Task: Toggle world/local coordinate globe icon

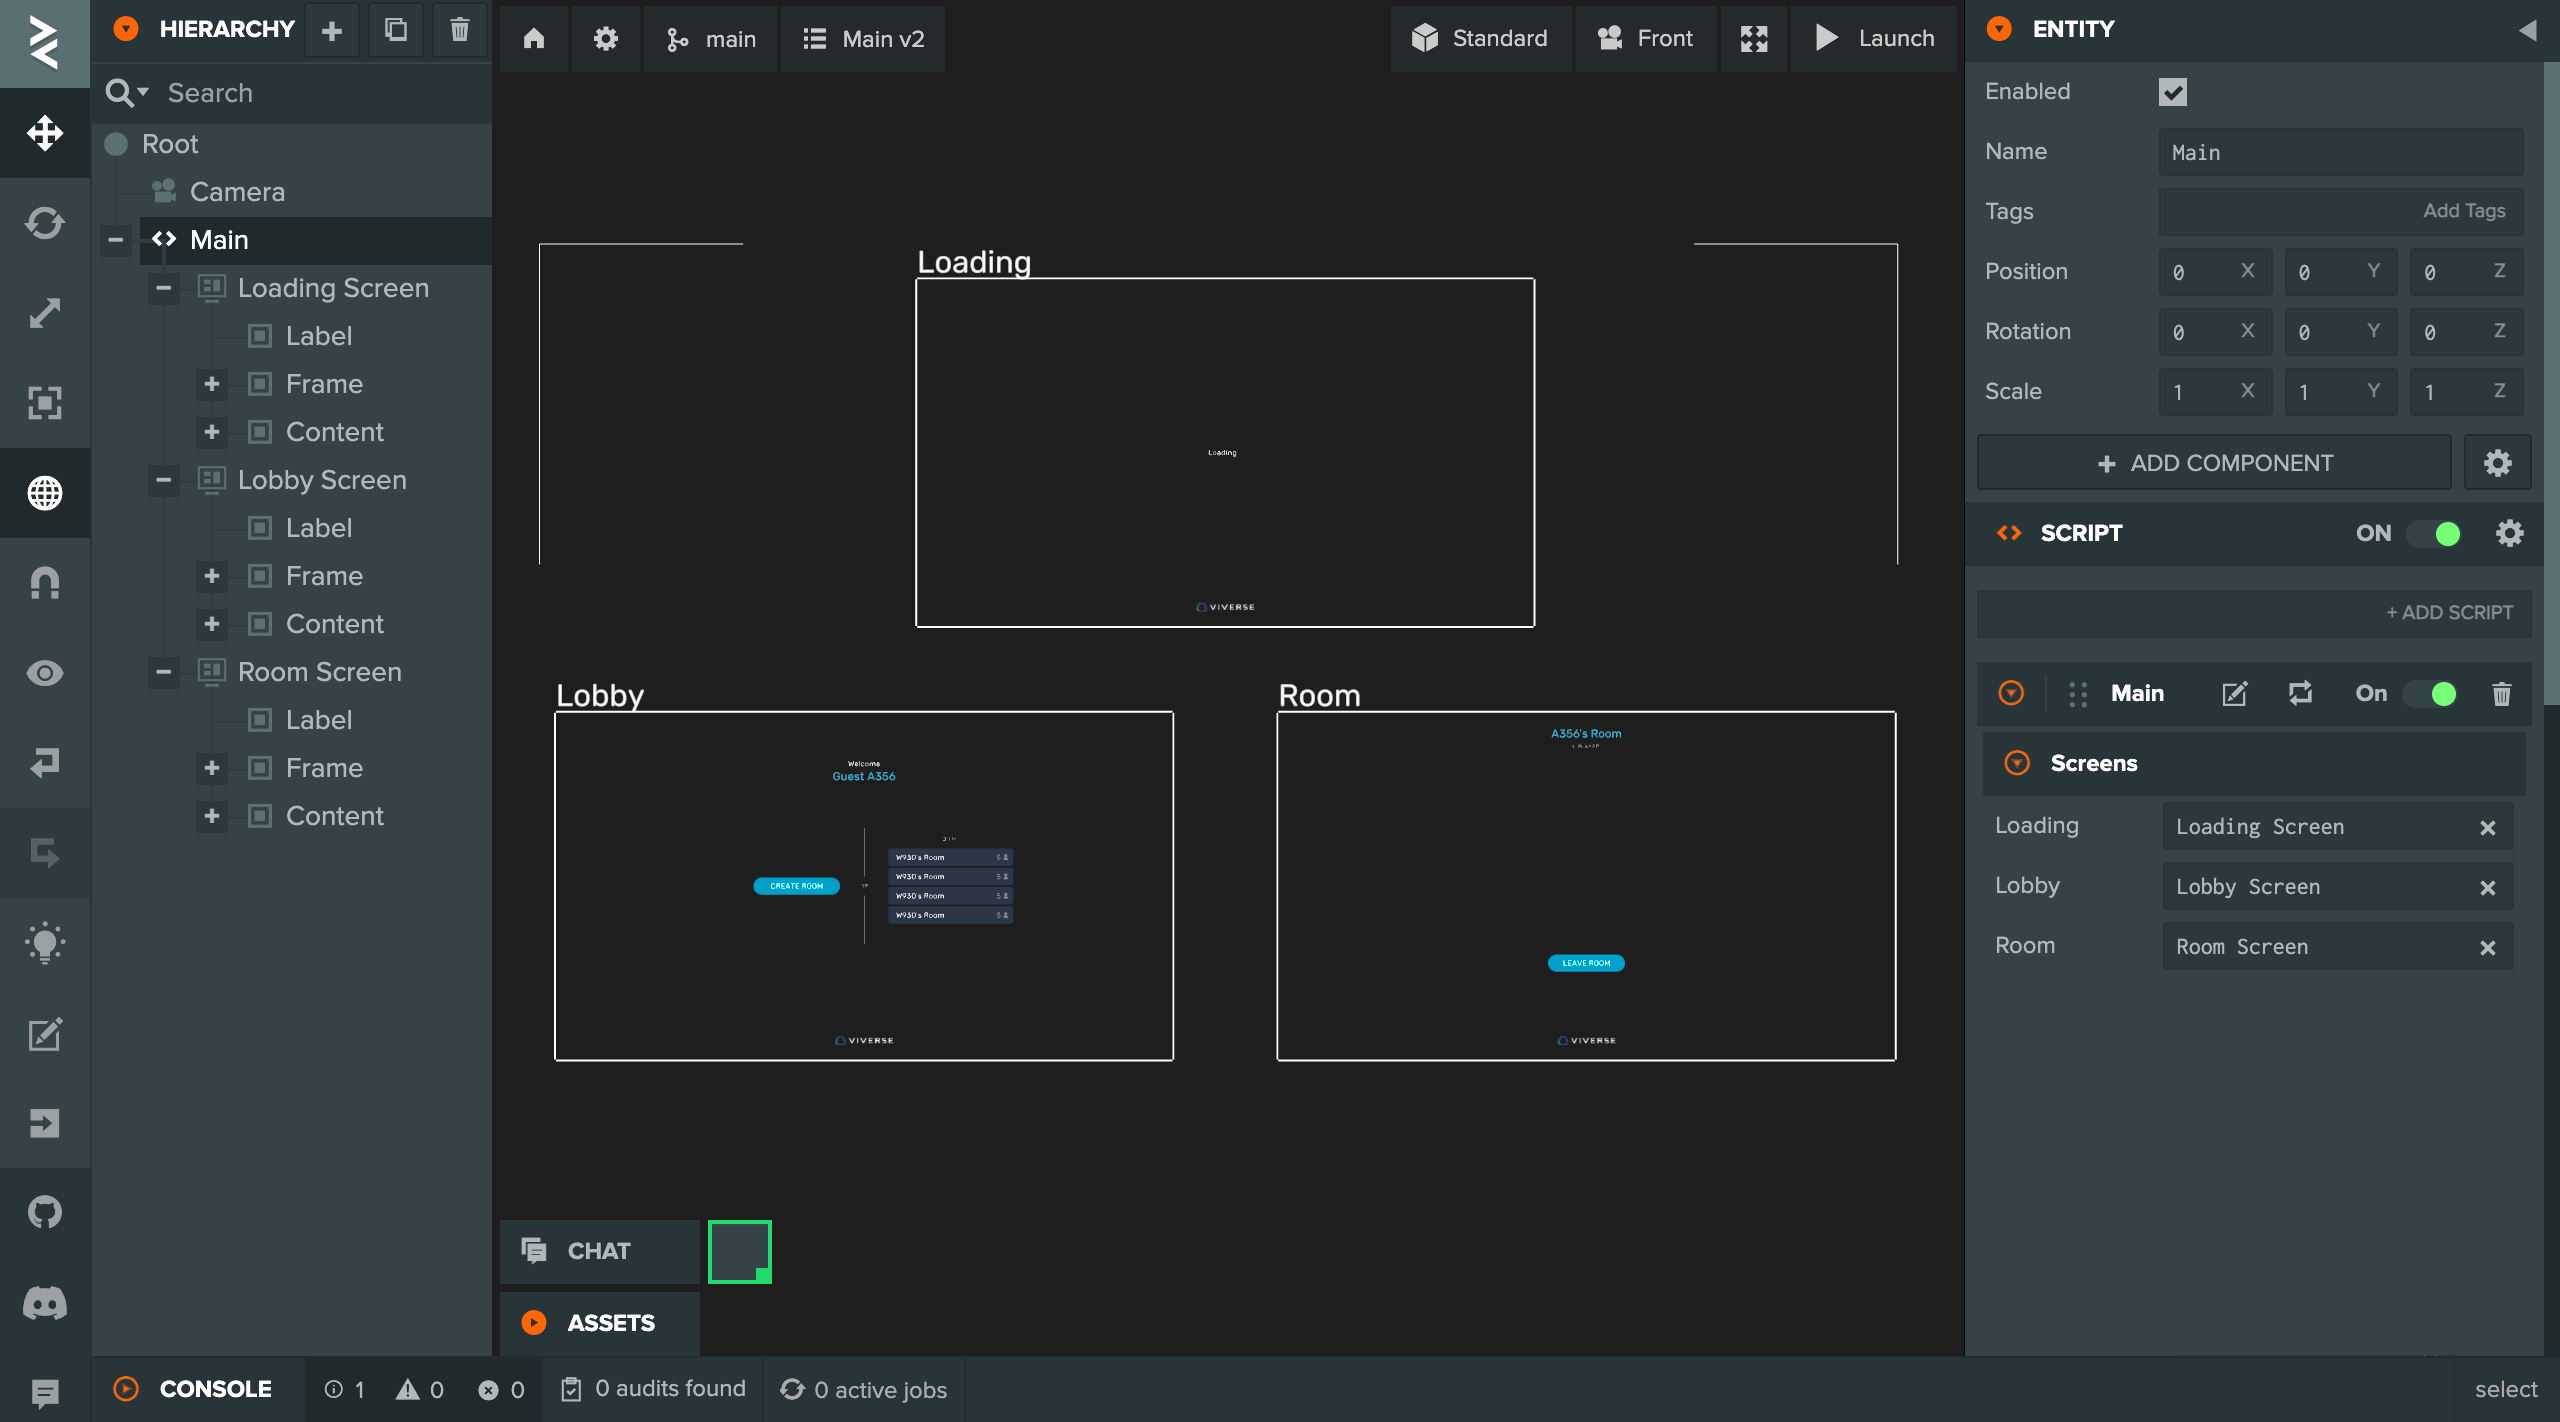Action: click(45, 493)
